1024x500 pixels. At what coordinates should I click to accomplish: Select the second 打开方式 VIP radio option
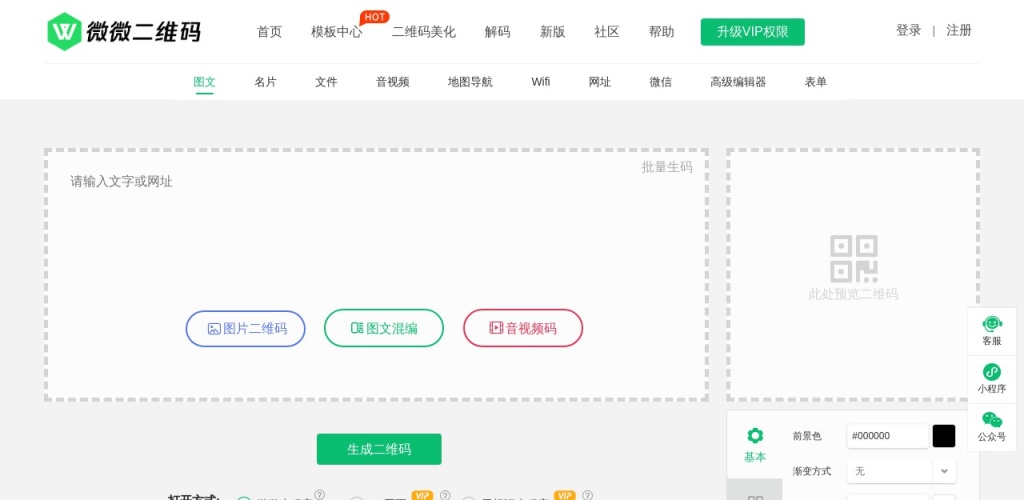tap(356, 498)
